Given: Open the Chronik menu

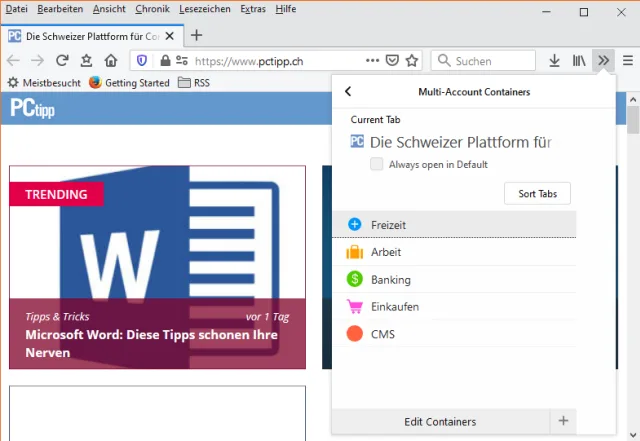Looking at the screenshot, I should pyautogui.click(x=152, y=8).
